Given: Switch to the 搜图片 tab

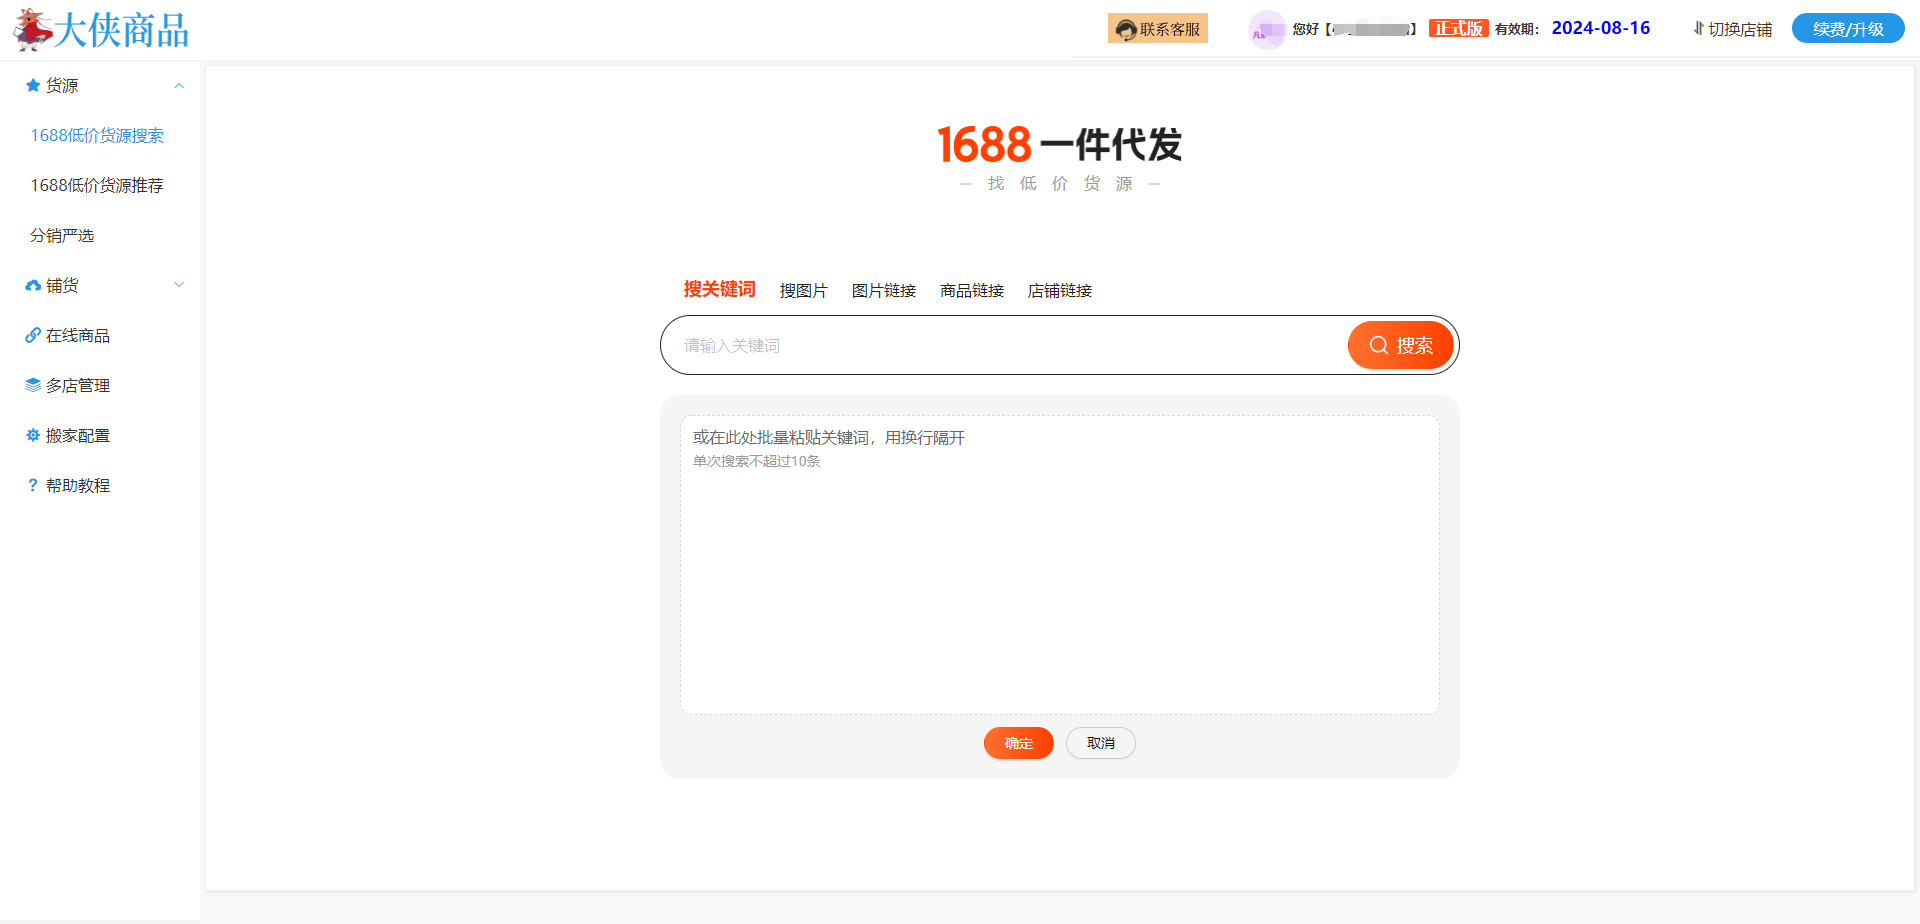Looking at the screenshot, I should (804, 290).
